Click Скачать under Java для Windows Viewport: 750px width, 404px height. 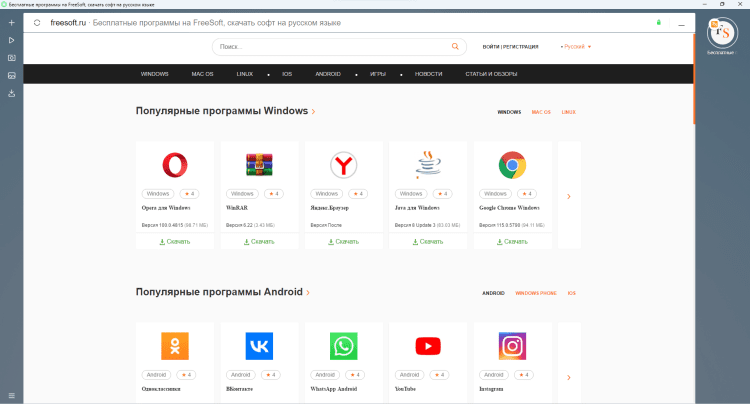click(428, 242)
